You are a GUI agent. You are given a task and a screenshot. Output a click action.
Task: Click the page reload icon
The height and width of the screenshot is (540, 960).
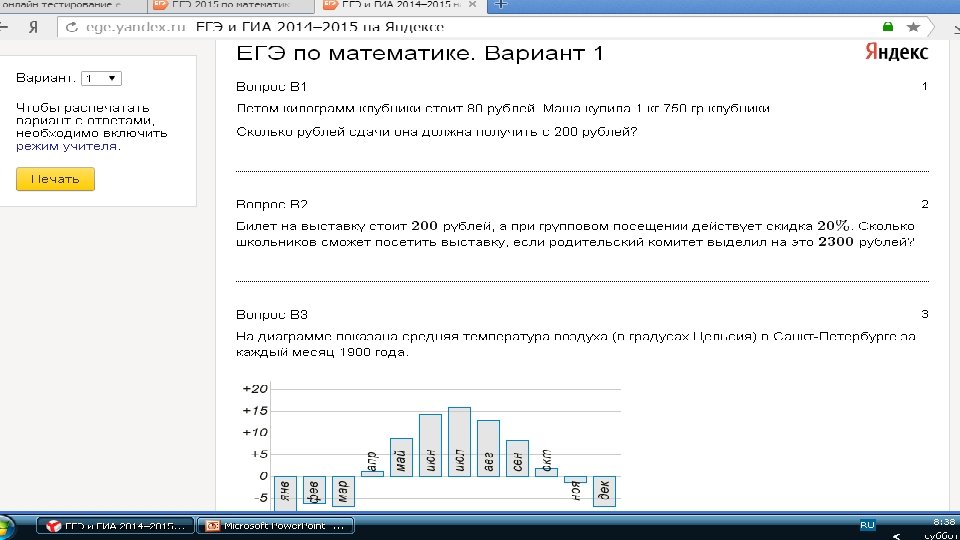click(72, 27)
